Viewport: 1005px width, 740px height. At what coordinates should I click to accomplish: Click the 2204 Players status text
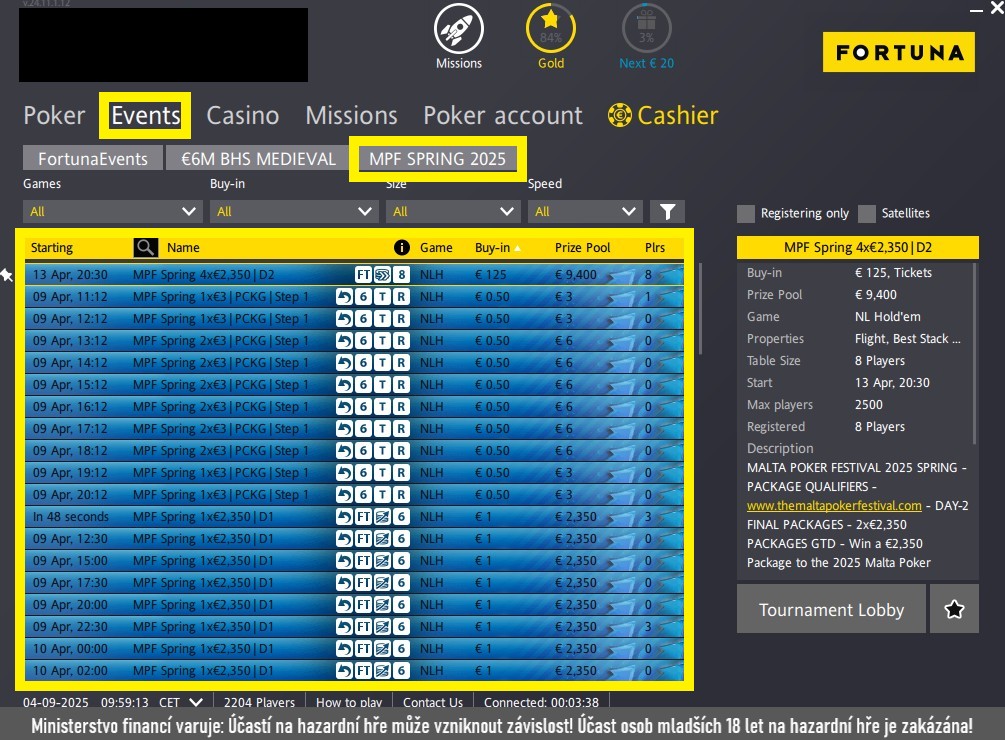point(259,702)
